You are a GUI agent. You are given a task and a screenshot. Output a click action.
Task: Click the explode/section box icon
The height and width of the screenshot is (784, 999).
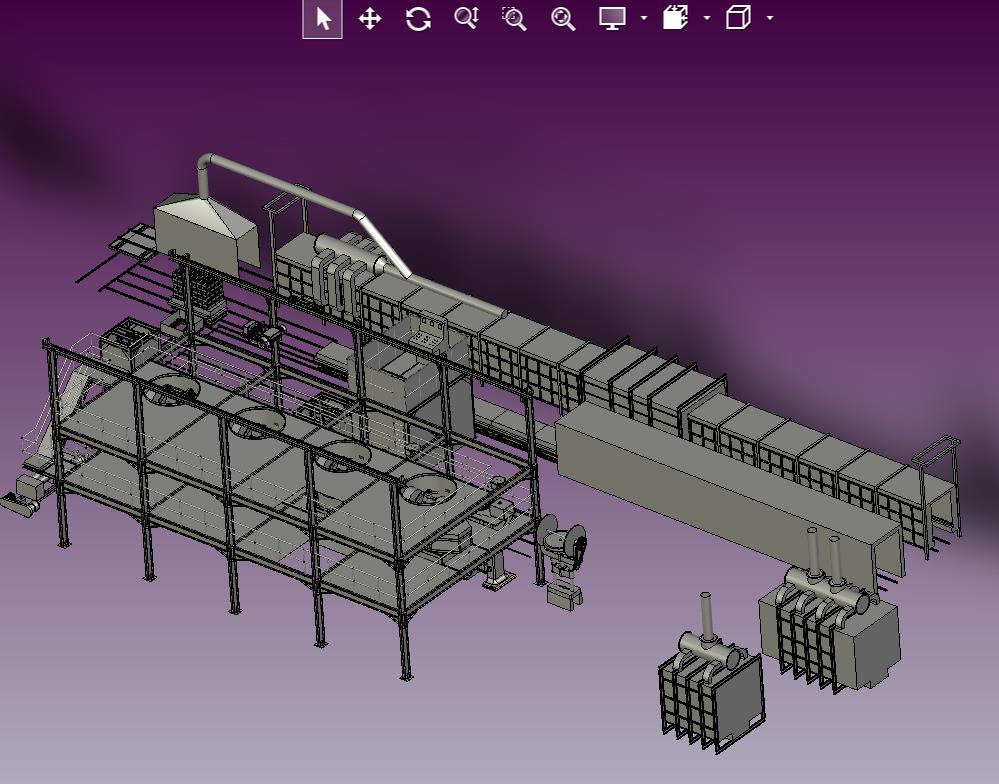tap(675, 18)
